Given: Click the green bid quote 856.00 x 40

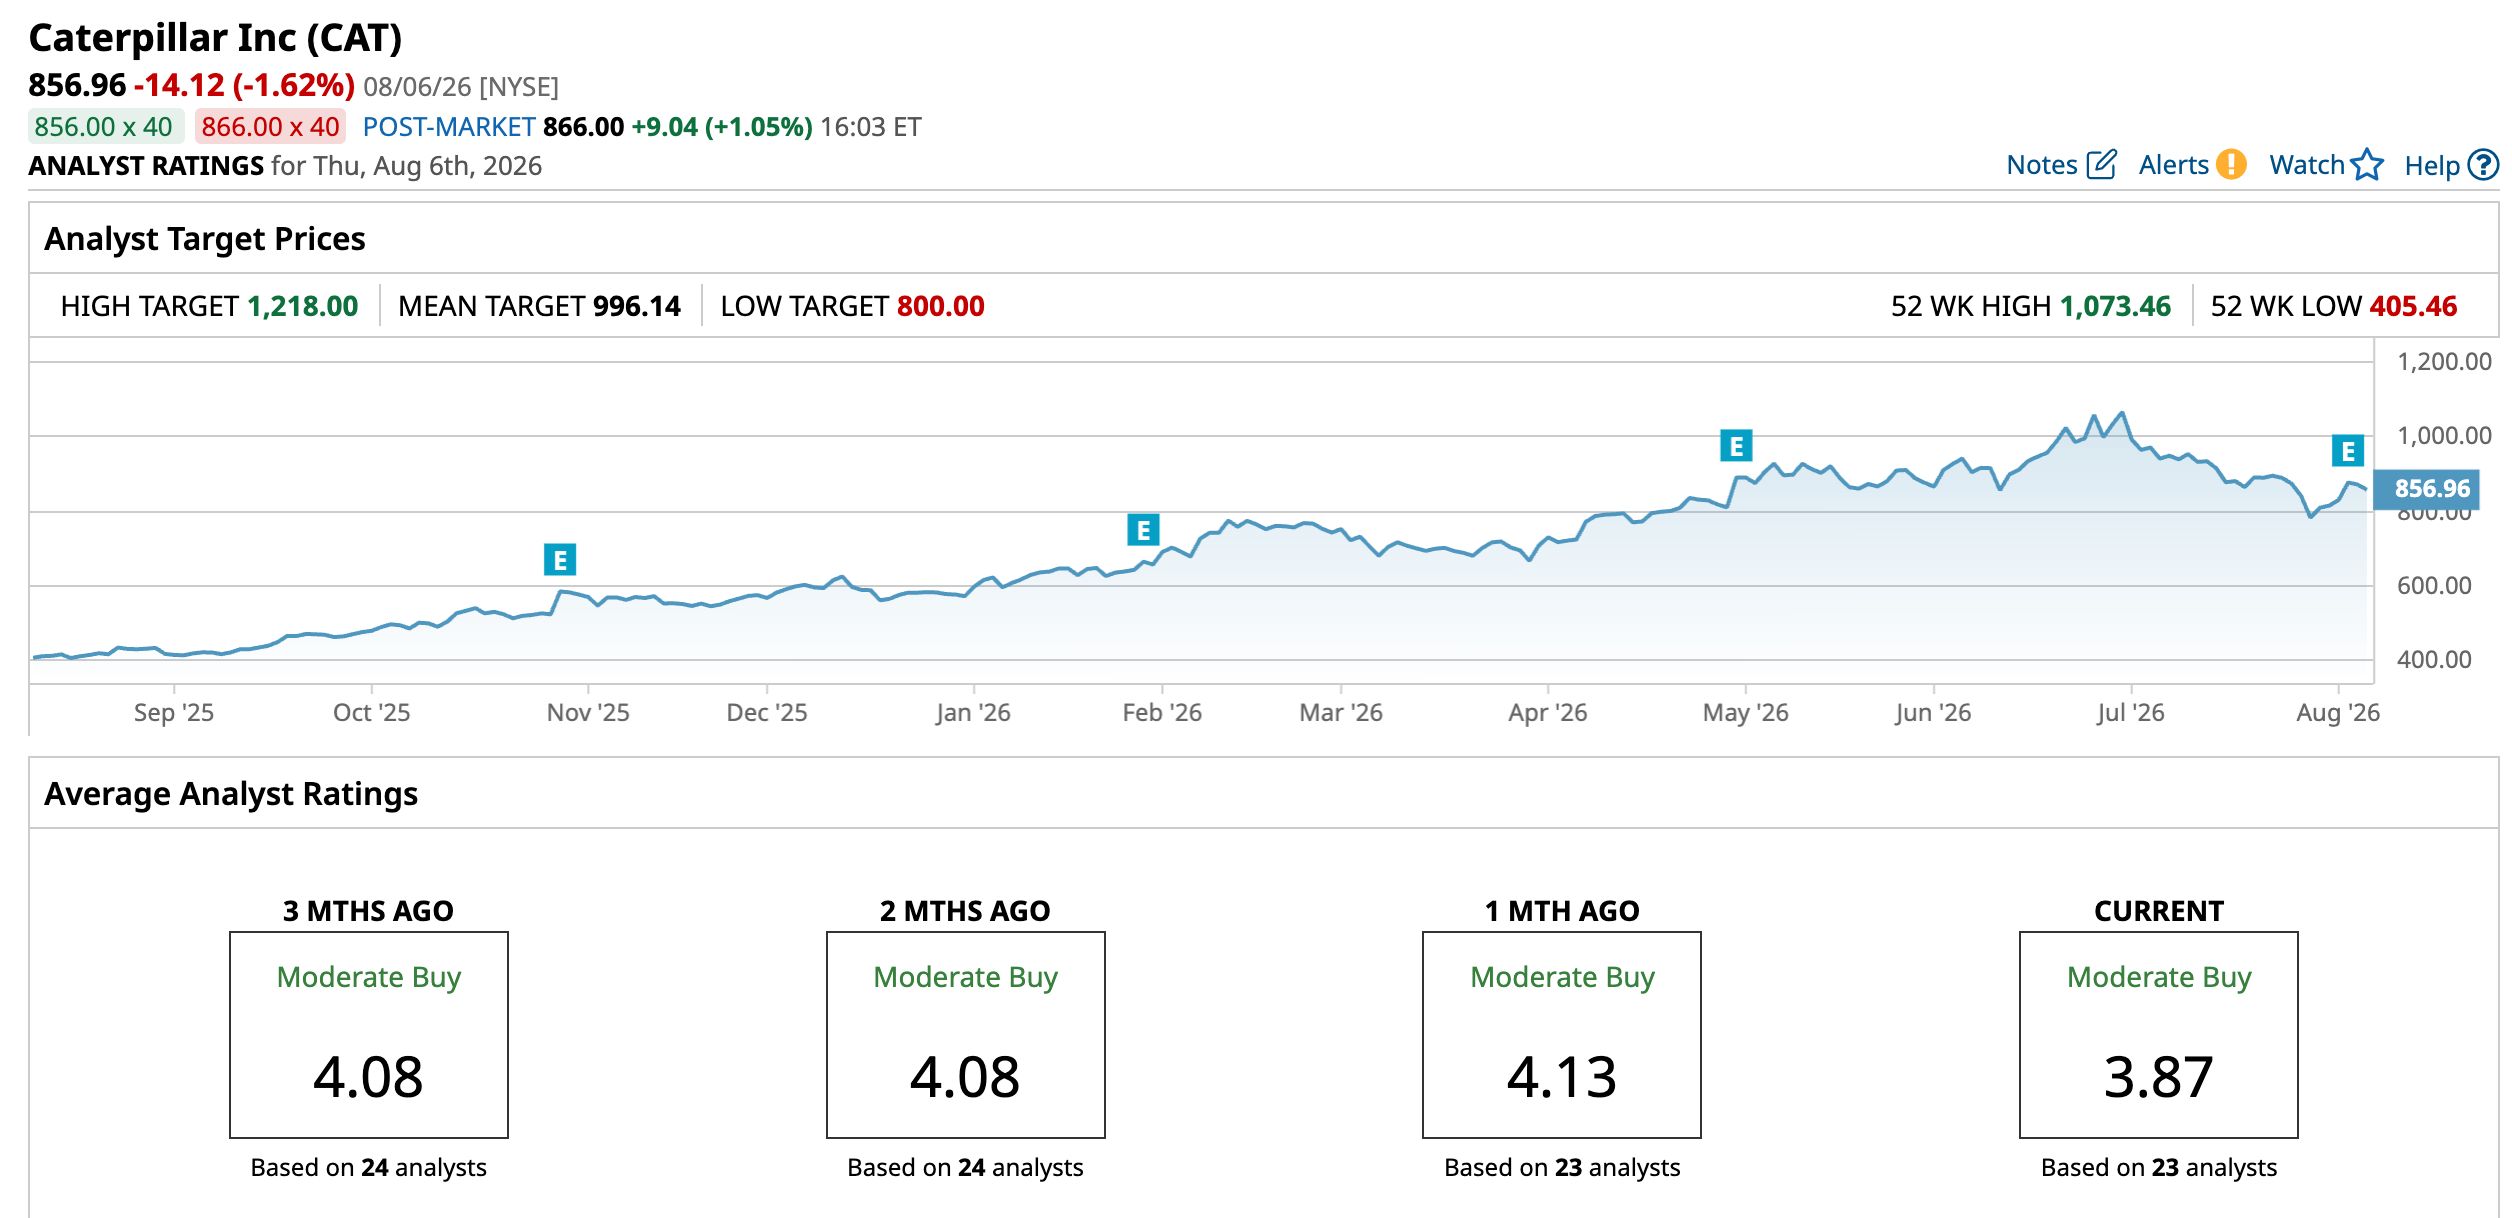Looking at the screenshot, I should tap(104, 127).
